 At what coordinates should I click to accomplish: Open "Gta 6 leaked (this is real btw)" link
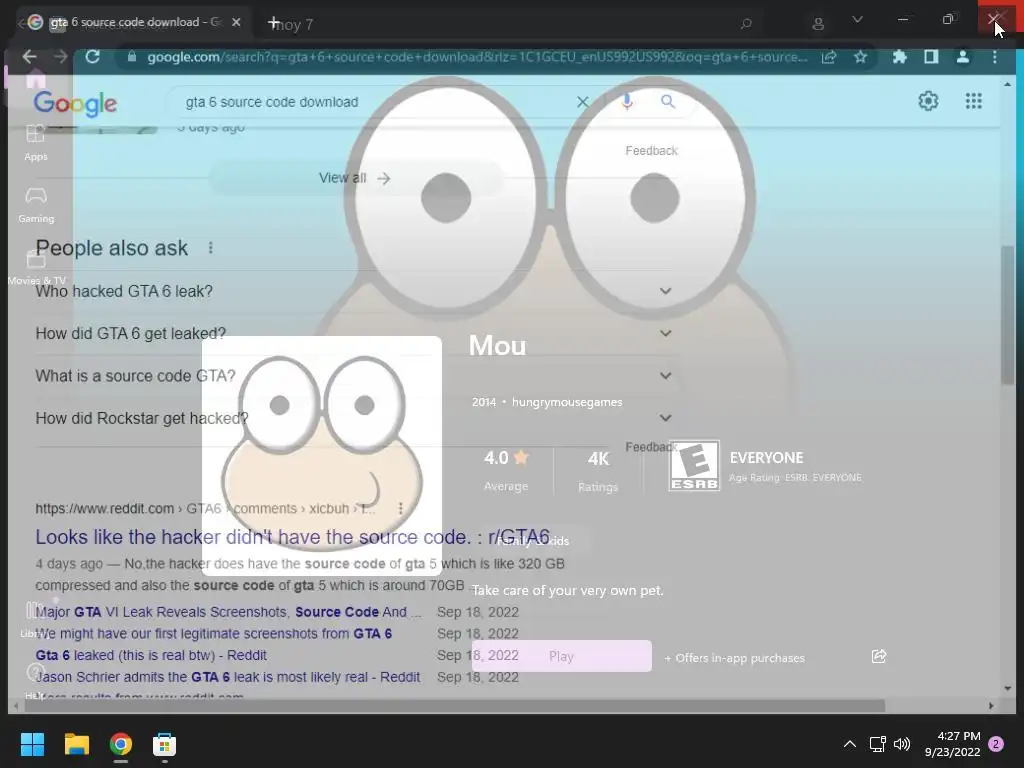[x=151, y=655]
